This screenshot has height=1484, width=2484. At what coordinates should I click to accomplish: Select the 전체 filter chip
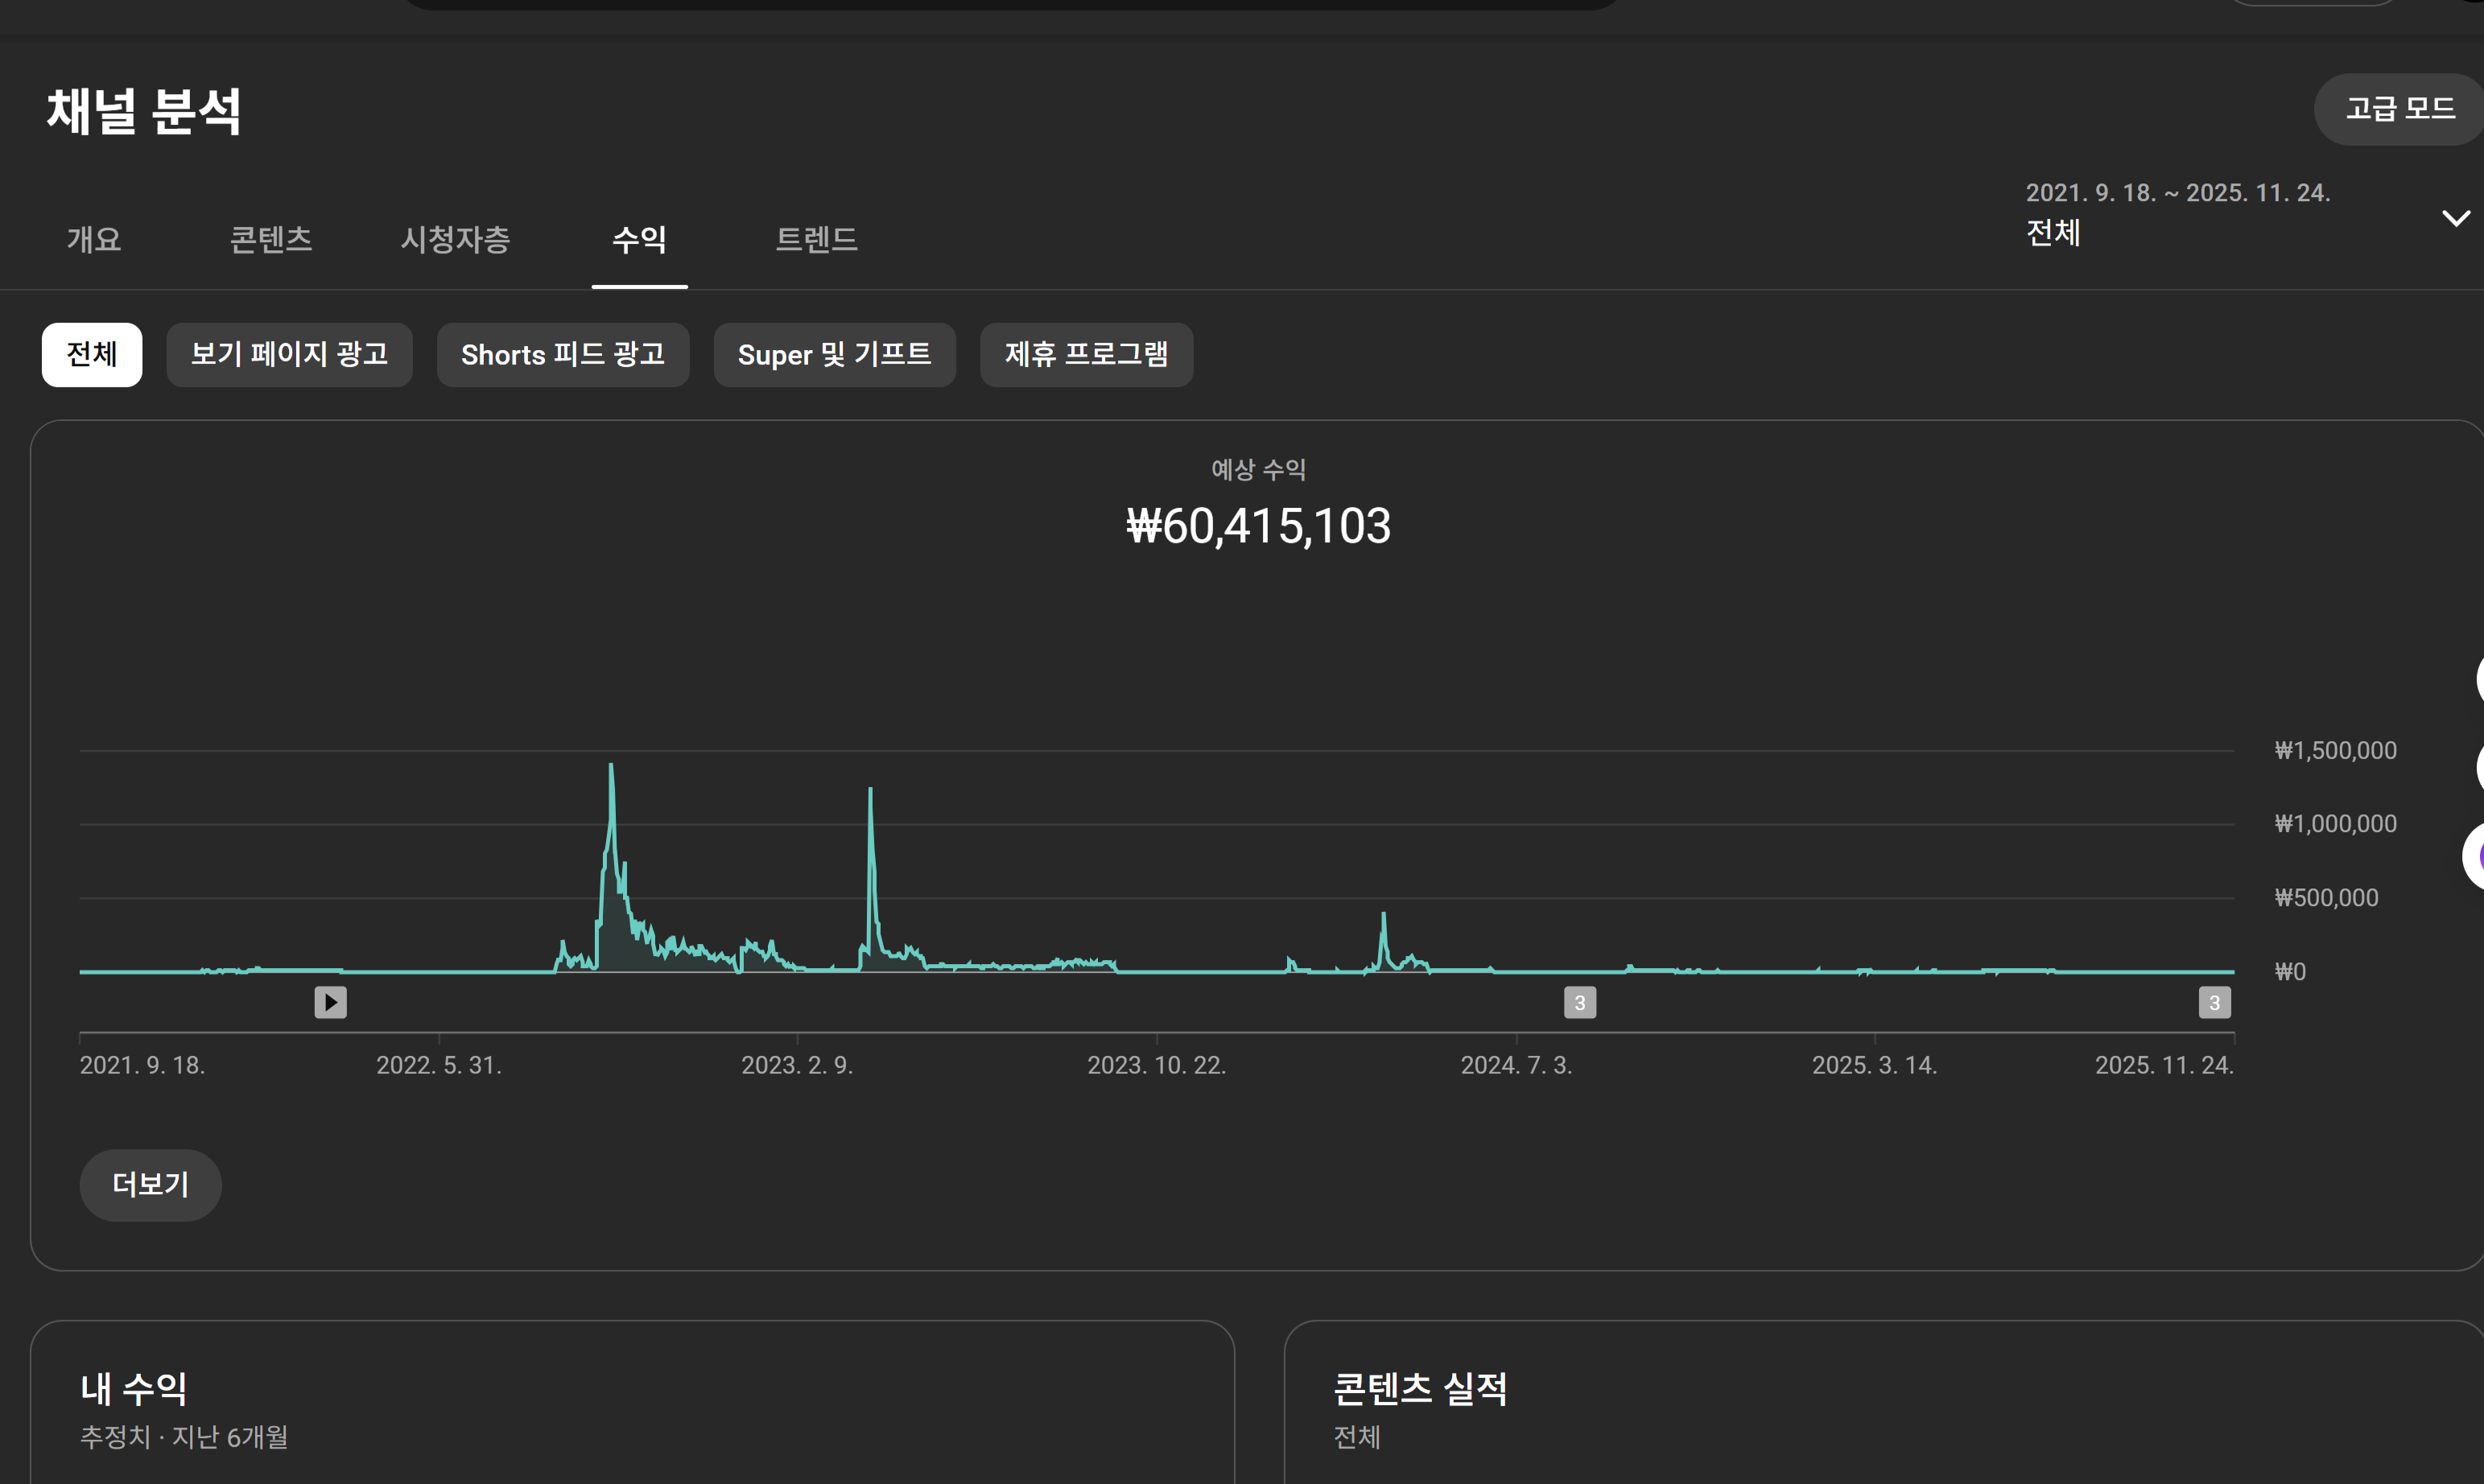92,354
